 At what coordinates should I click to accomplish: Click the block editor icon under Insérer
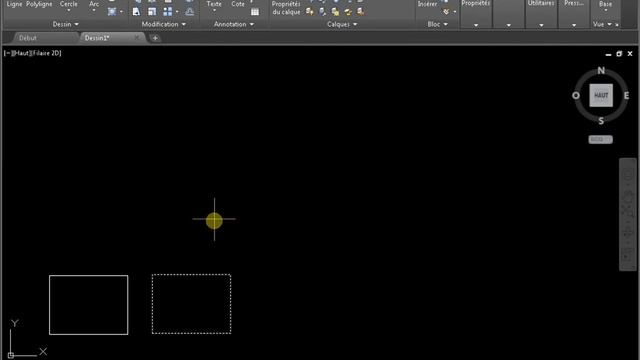pos(446,12)
